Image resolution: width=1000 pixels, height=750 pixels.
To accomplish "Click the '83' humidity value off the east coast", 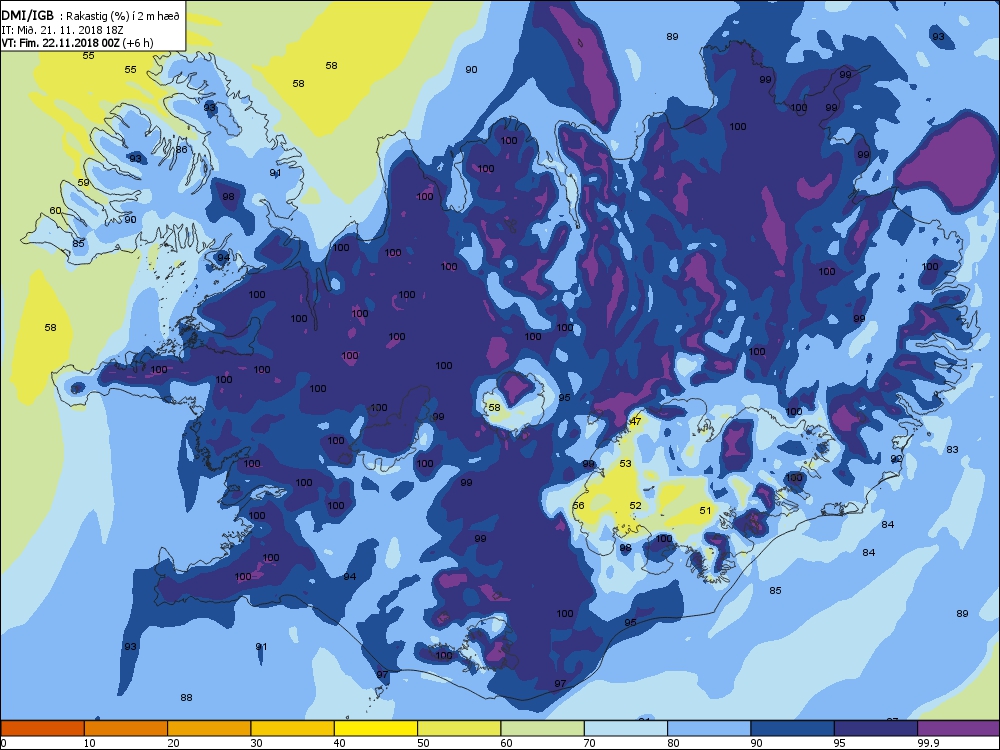I will point(952,450).
